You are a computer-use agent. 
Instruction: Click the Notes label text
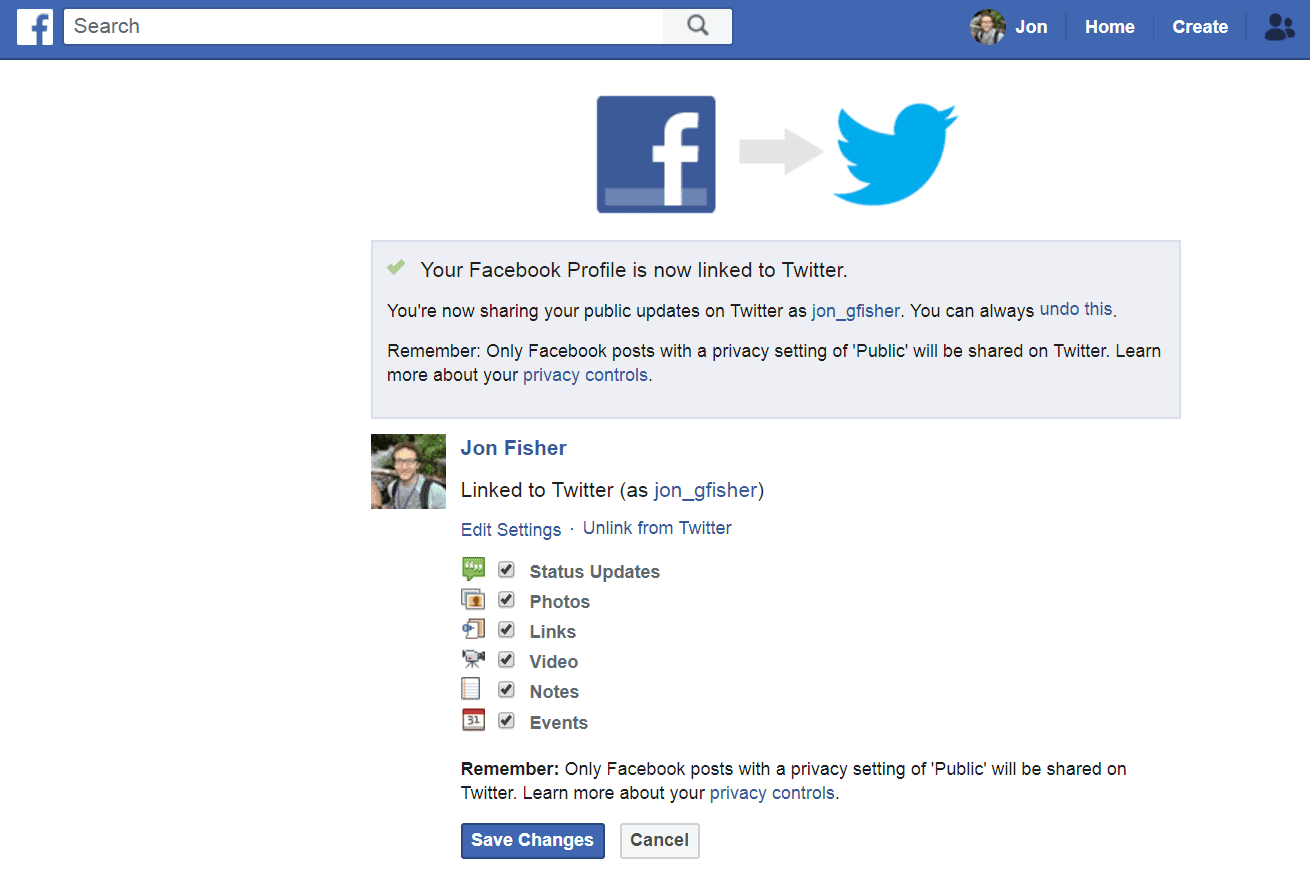coord(554,692)
